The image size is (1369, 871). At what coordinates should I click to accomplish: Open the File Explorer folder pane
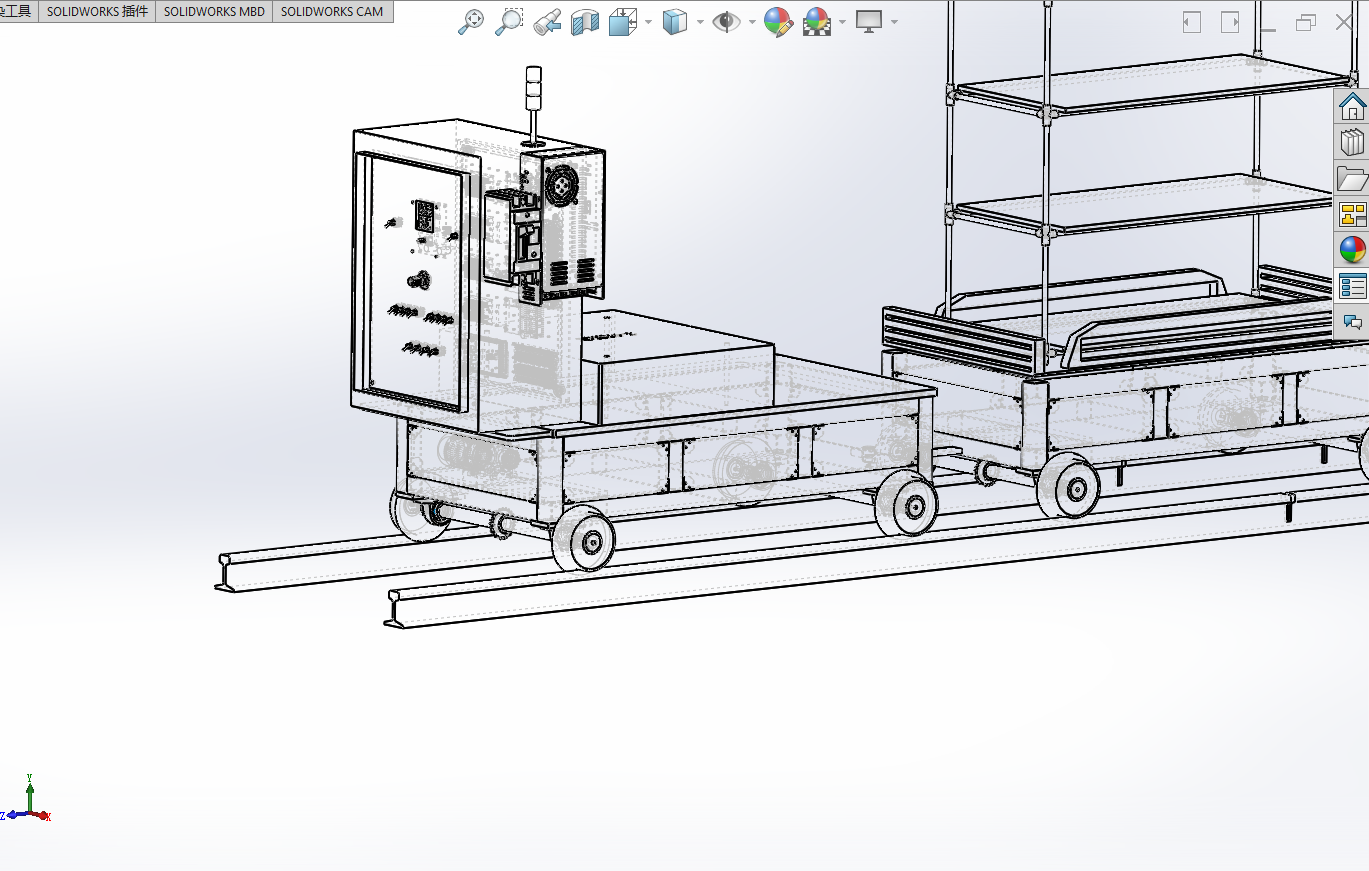tap(1352, 179)
